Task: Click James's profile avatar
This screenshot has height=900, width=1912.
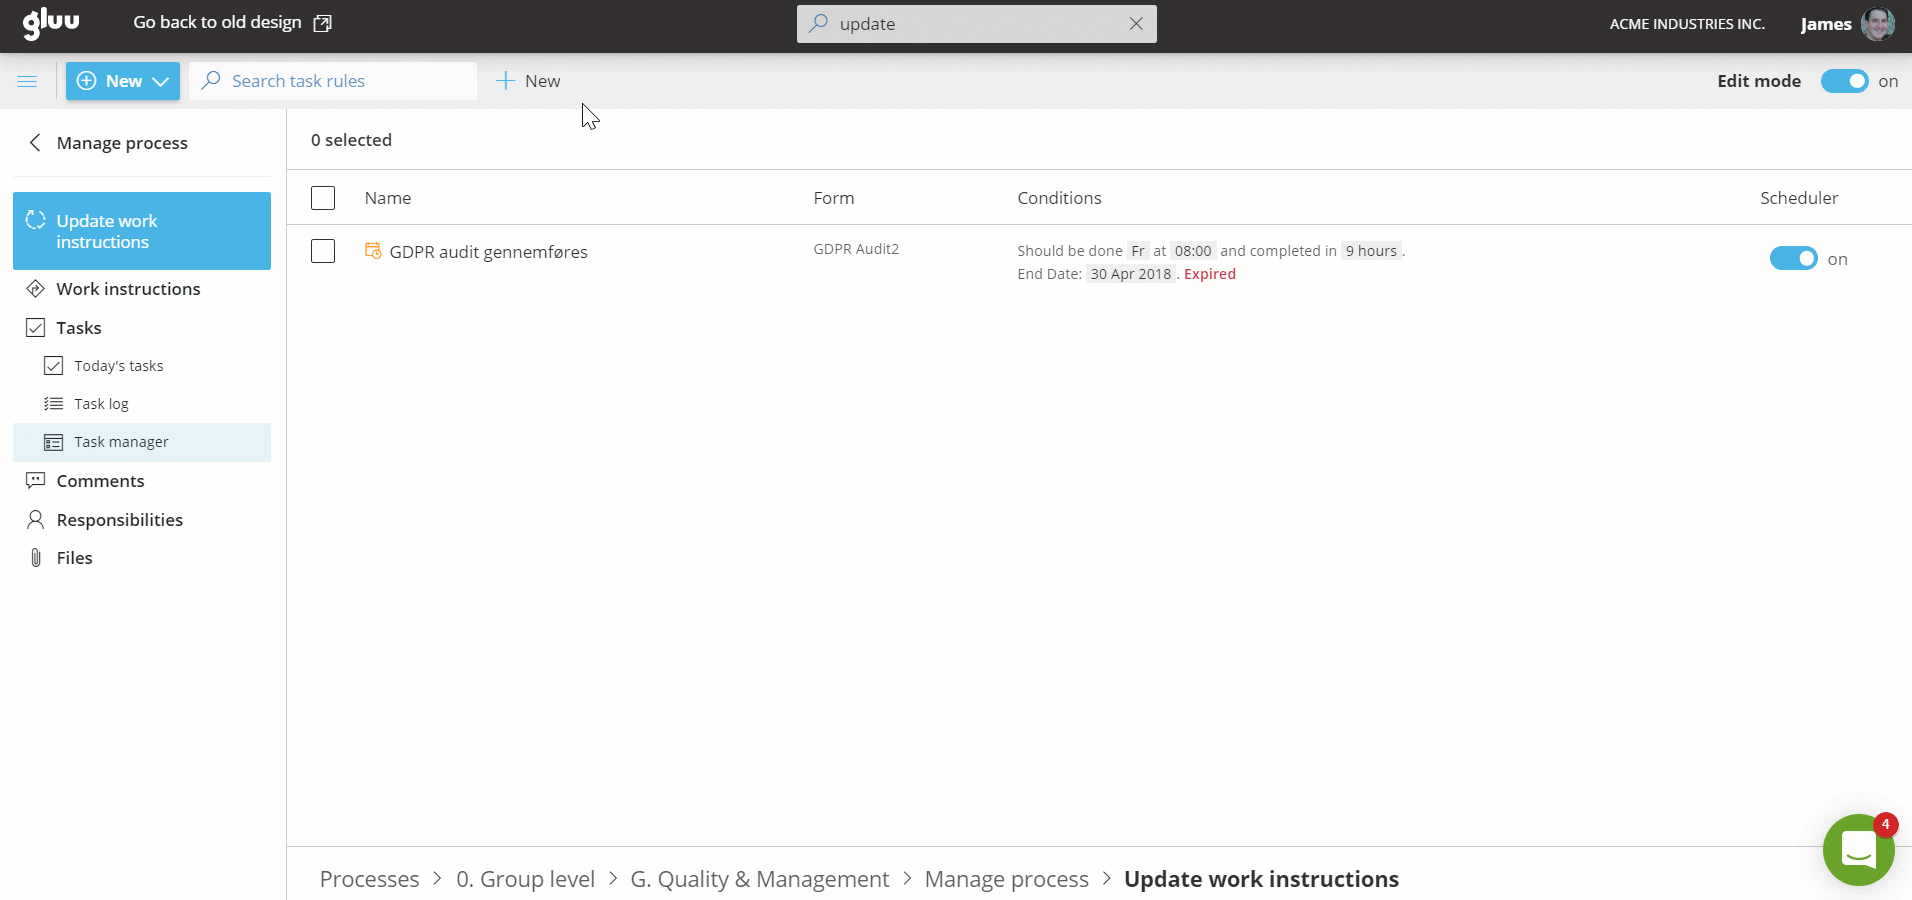Action: tap(1877, 24)
